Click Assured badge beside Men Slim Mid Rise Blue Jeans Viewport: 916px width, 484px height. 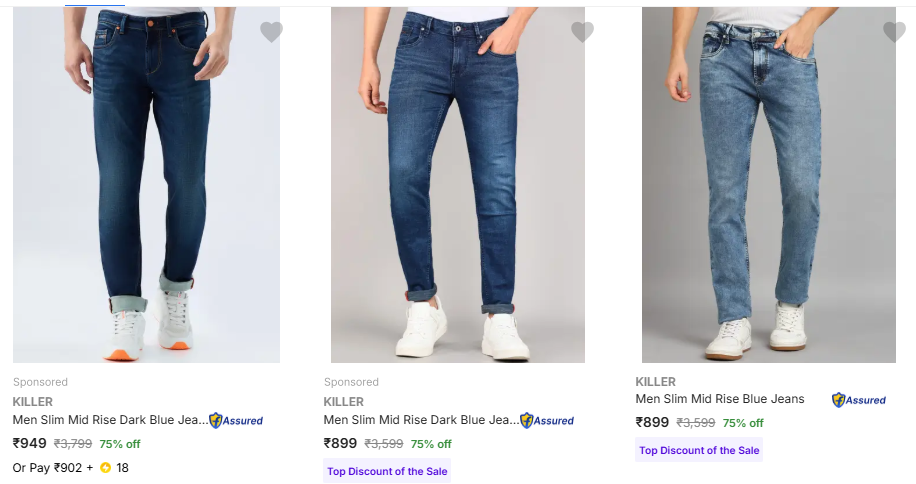(x=859, y=400)
